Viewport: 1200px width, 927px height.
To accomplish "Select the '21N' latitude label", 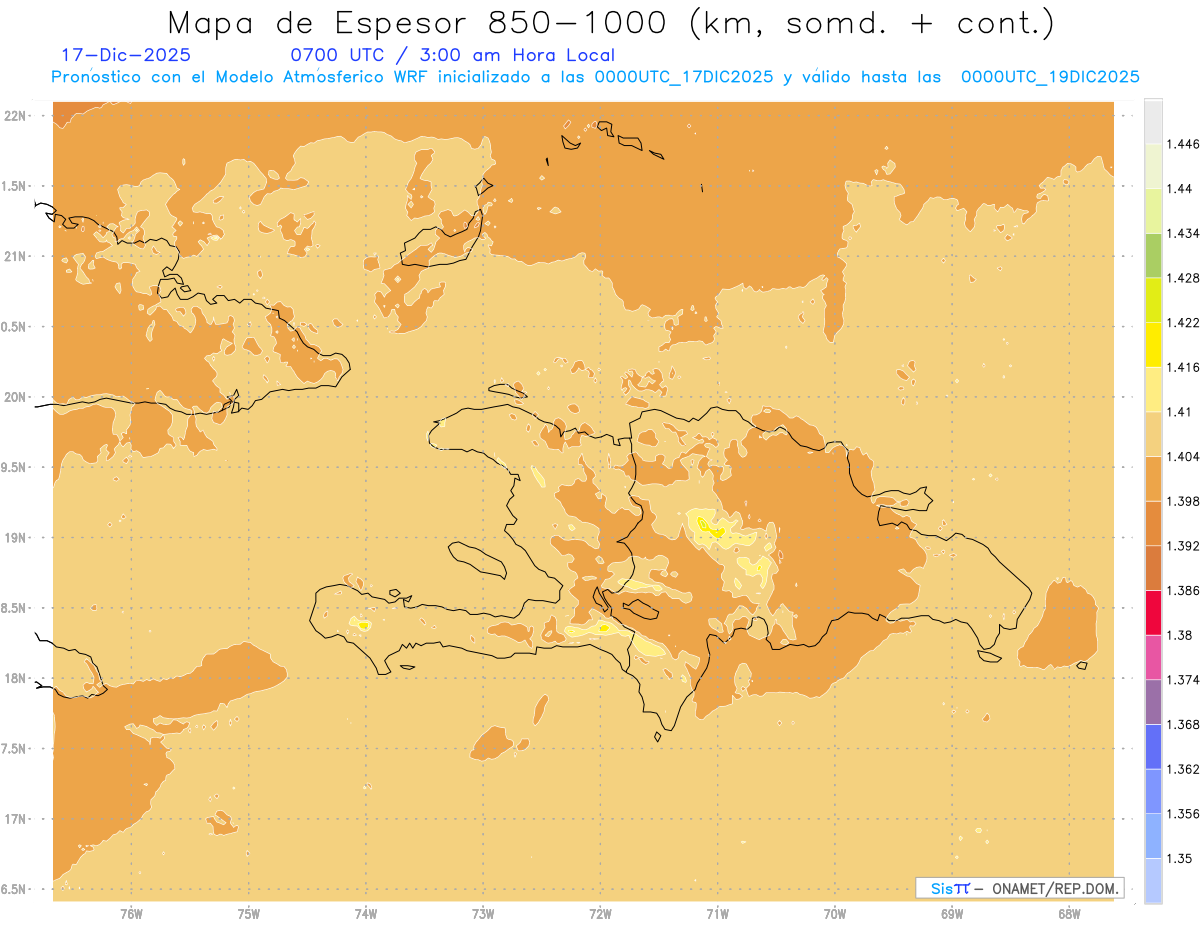I will (x=17, y=256).
